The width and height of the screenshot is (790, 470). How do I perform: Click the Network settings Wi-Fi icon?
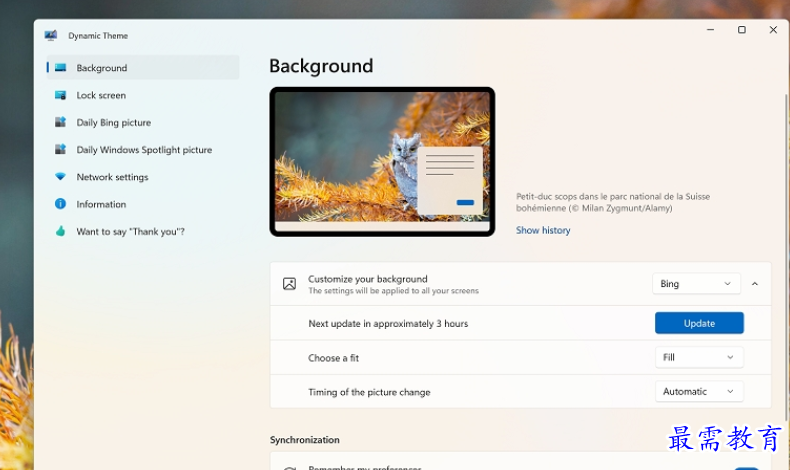pos(60,176)
